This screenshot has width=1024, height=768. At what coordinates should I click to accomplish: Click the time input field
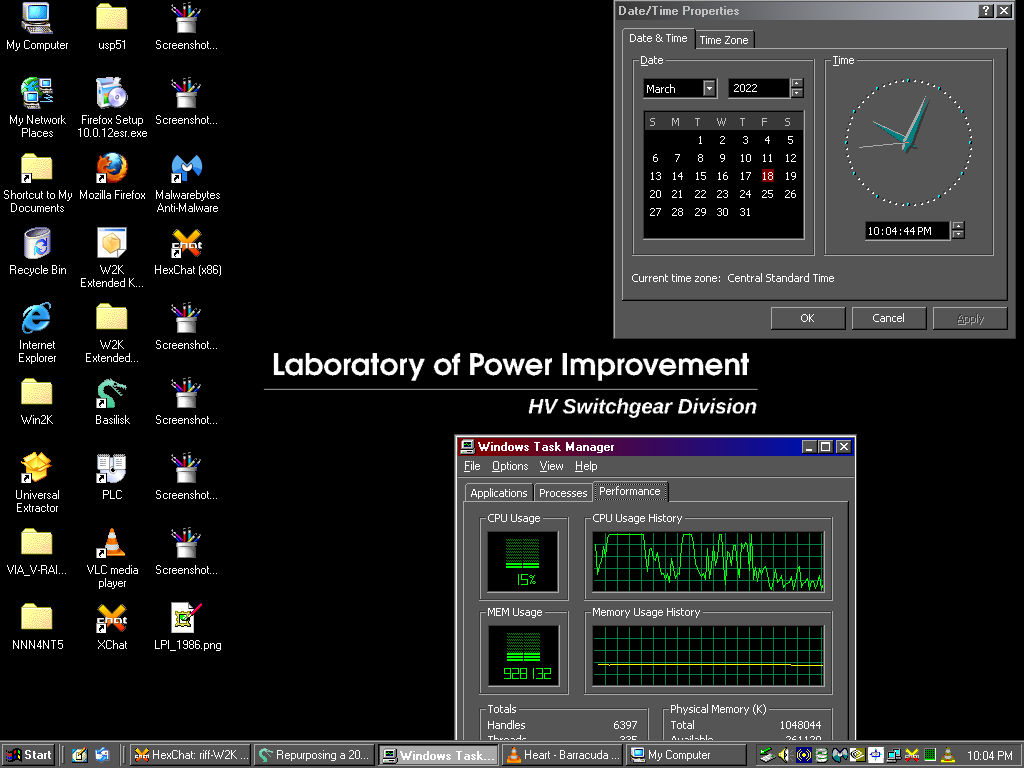[x=905, y=231]
